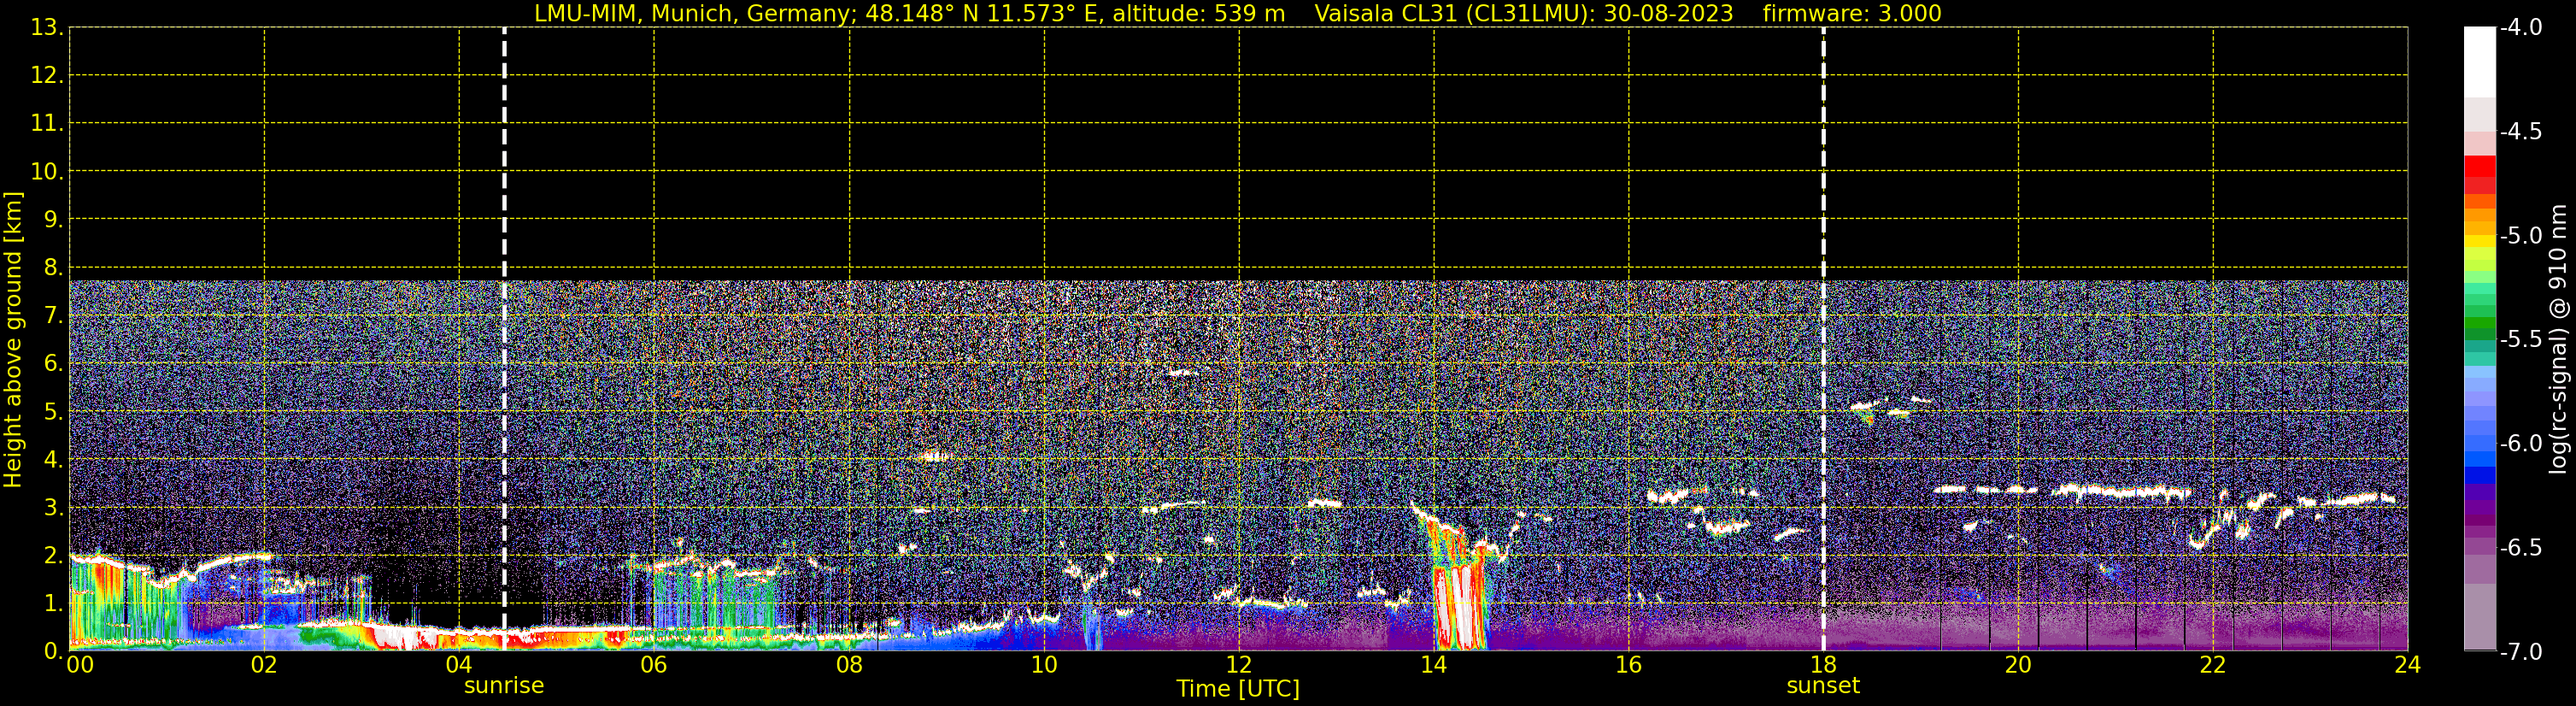This screenshot has width=2576, height=706.
Task: Click the white cloud layer near 21 UTC at 3 km
Action: [2120, 491]
